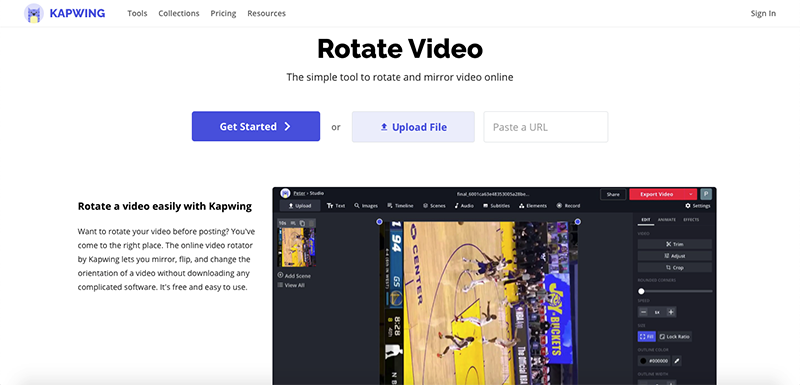Open the Elements tool

click(x=533, y=206)
